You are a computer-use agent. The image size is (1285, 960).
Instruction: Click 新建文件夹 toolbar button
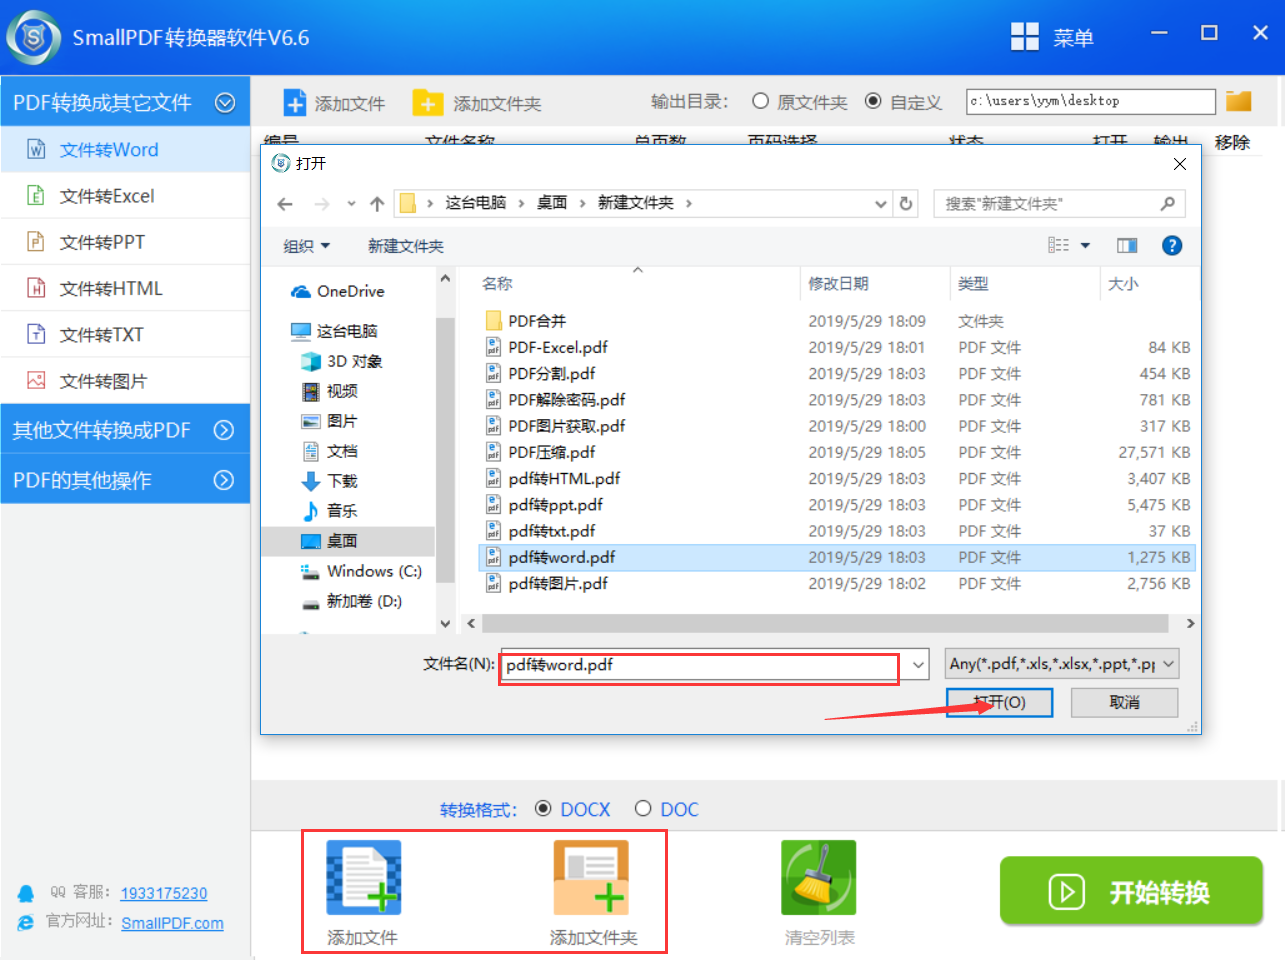pos(406,246)
